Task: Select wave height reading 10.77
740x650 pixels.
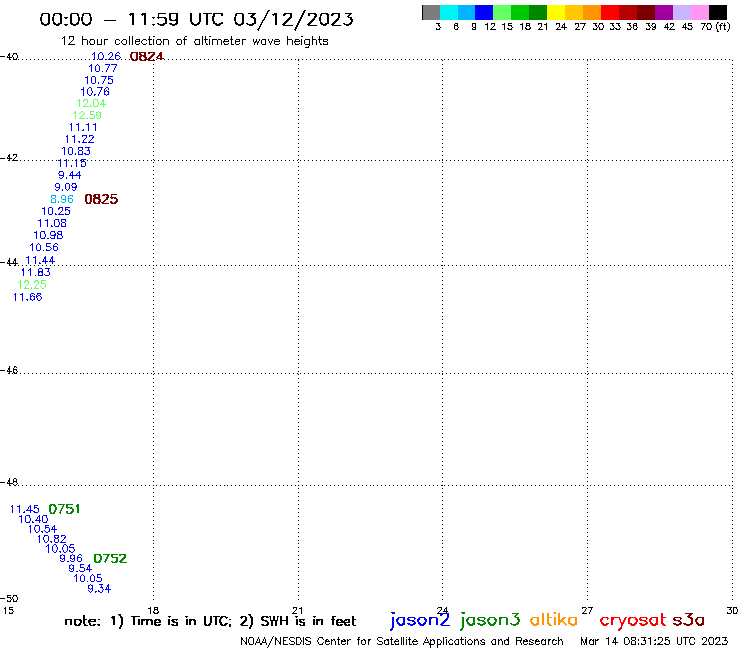Action: pyautogui.click(x=102, y=68)
